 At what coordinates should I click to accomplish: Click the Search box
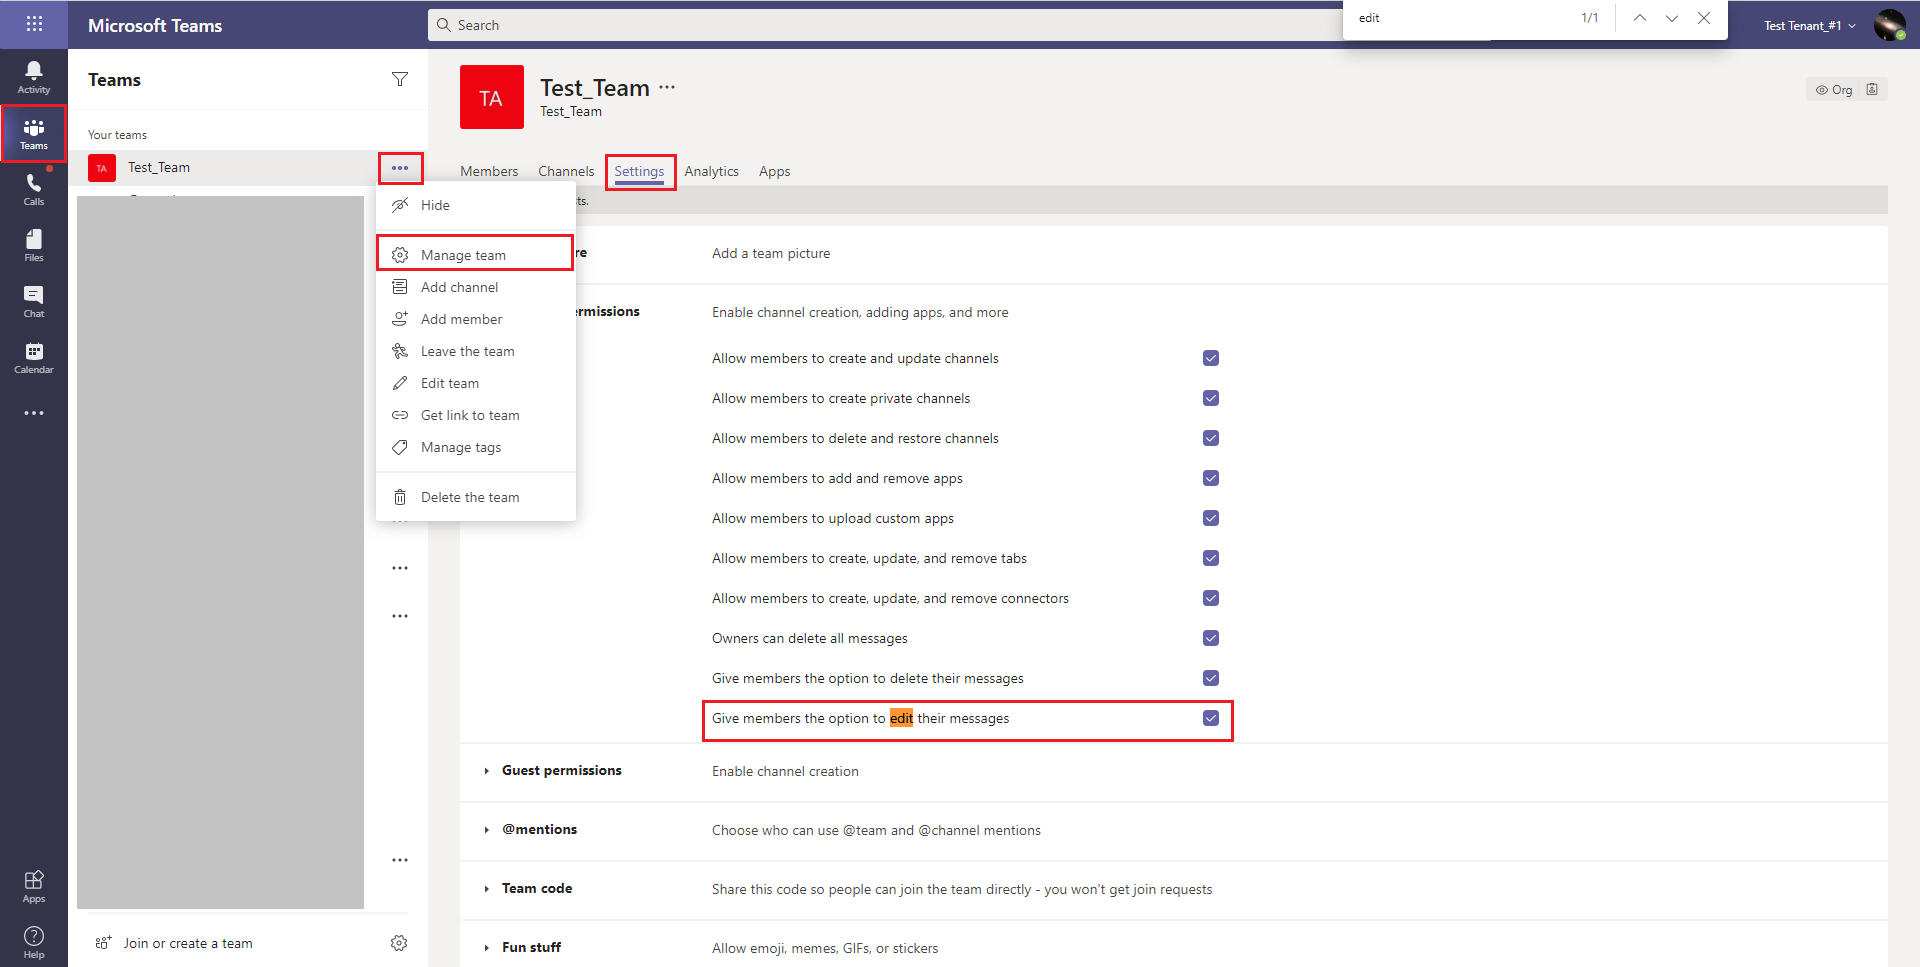pyautogui.click(x=885, y=25)
